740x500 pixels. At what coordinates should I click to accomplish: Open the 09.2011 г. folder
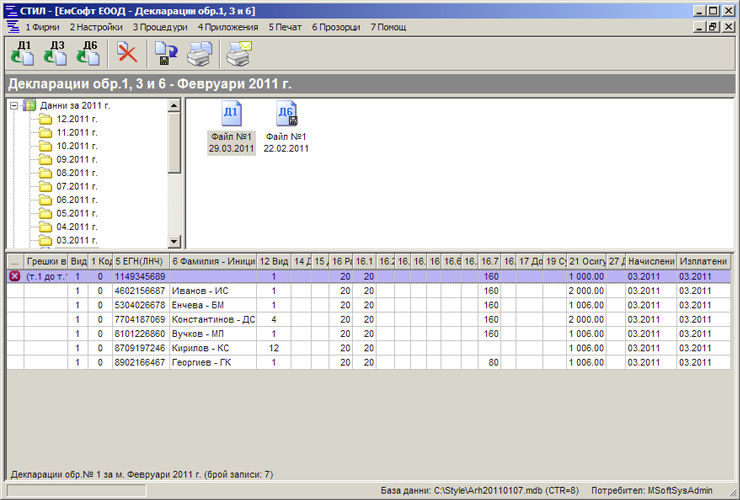coord(76,160)
